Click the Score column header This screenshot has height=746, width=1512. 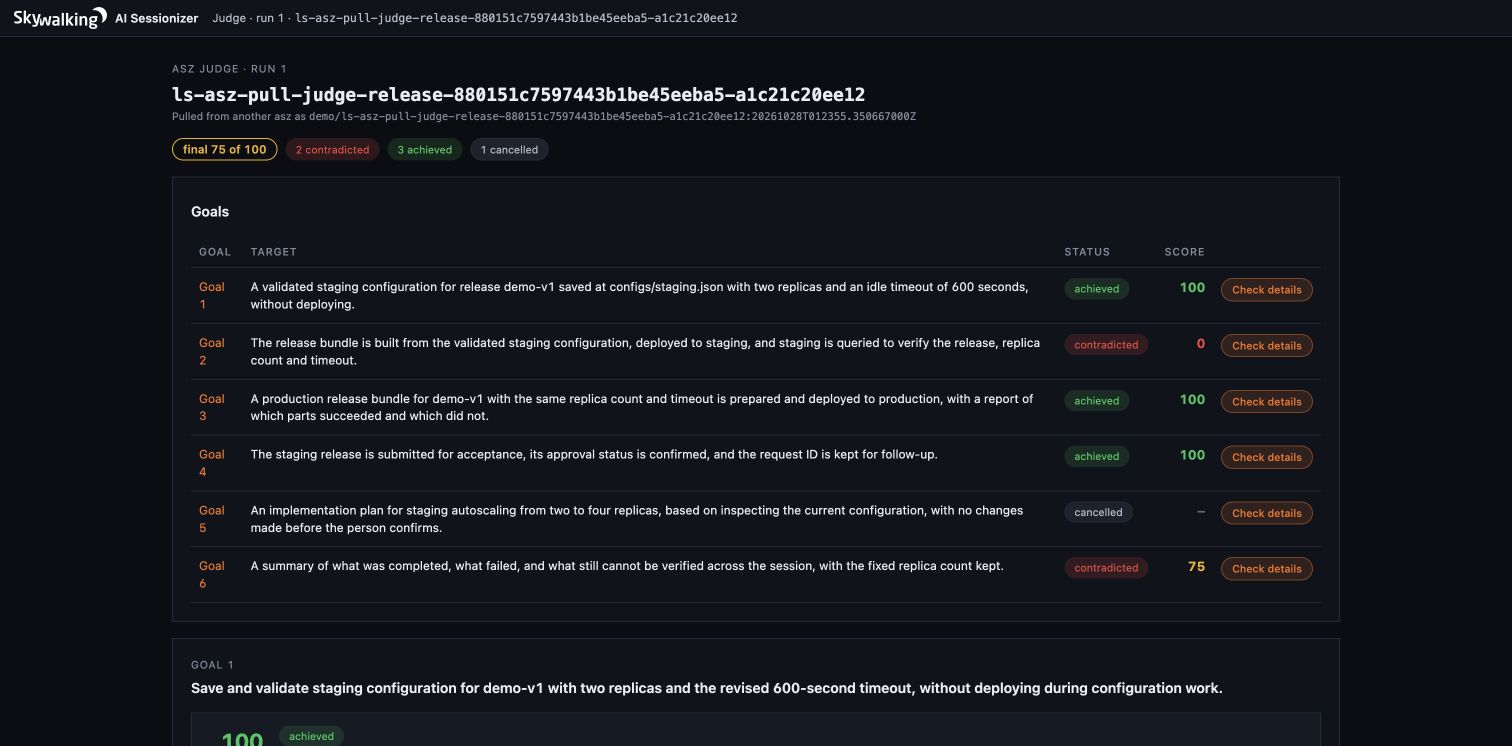1184,252
